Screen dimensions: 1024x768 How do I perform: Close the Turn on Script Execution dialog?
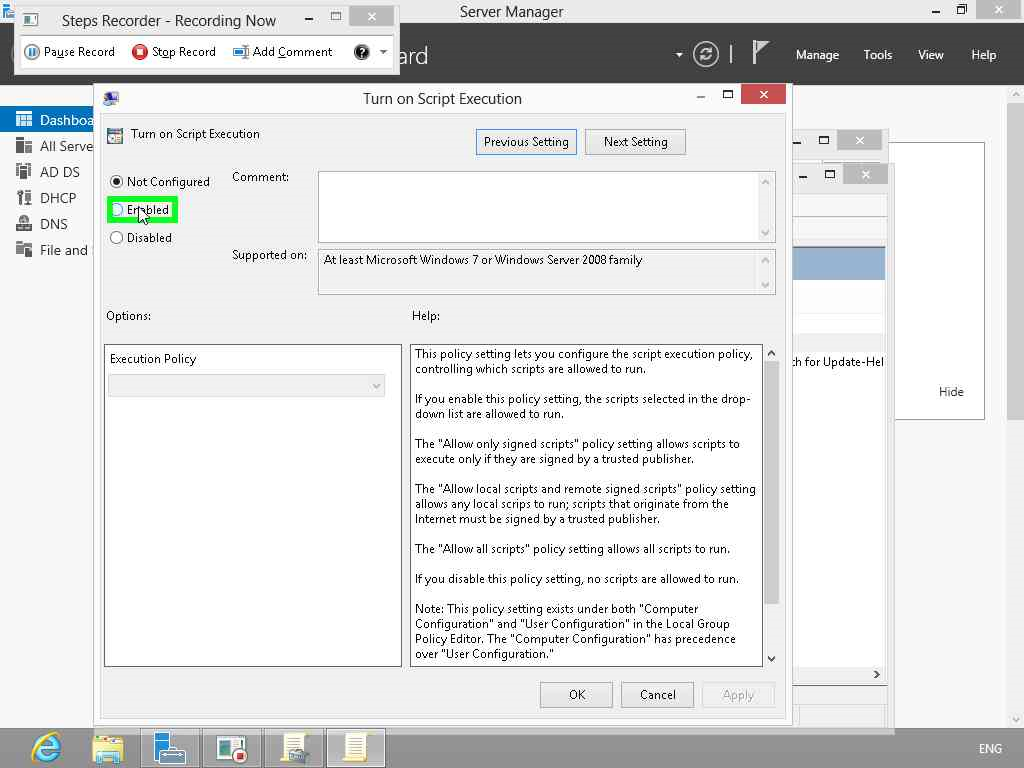point(763,95)
